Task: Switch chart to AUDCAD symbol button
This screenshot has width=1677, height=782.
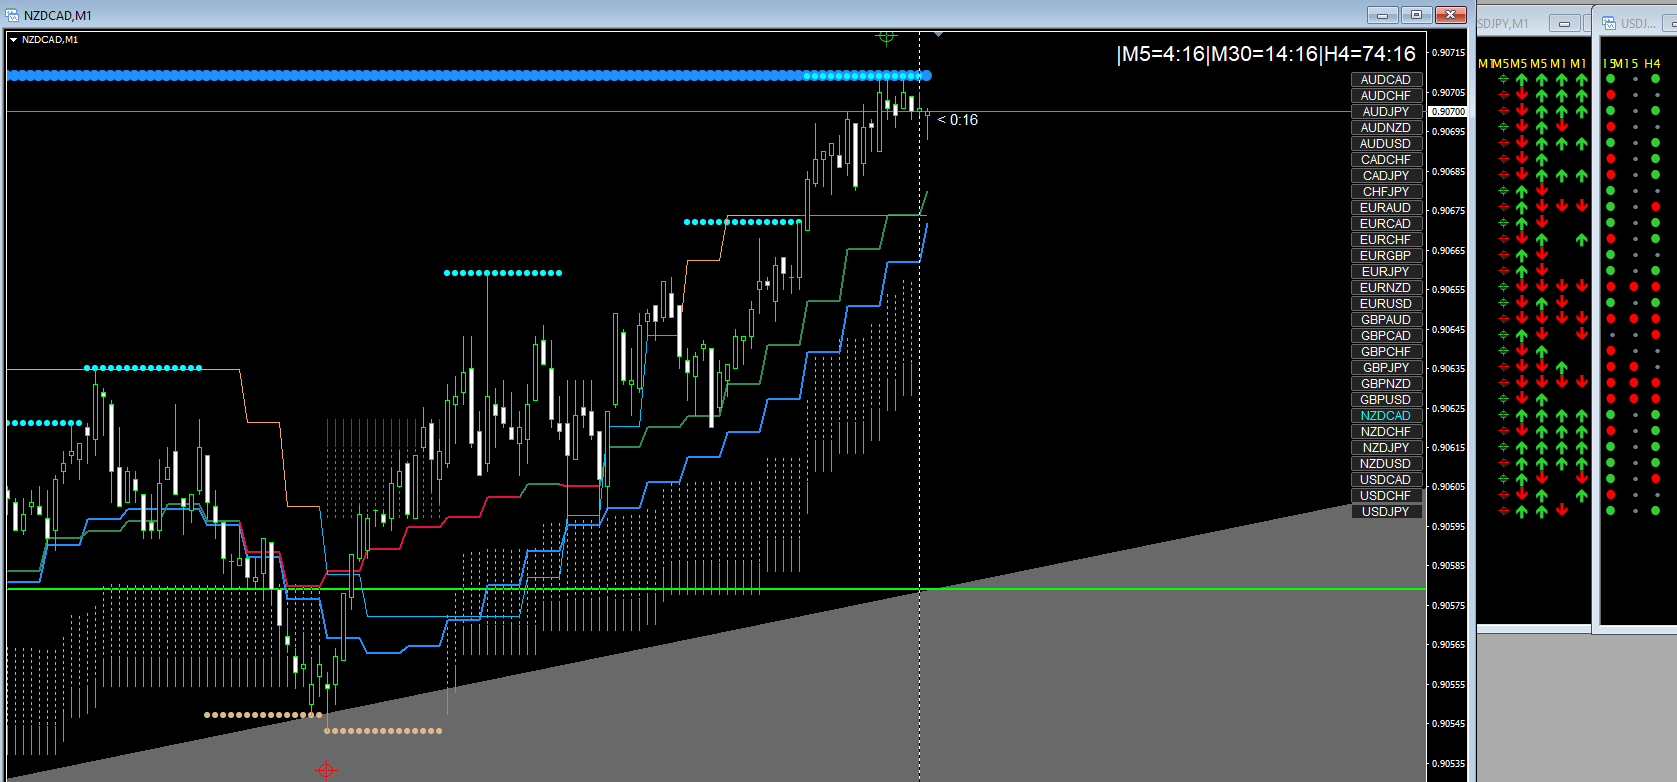Action: 1386,80
